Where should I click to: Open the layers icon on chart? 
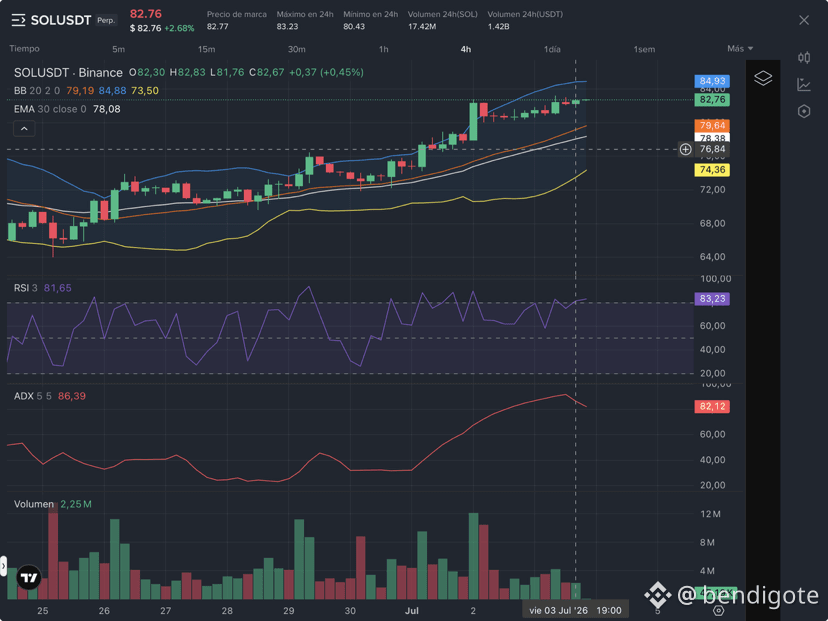tap(763, 78)
